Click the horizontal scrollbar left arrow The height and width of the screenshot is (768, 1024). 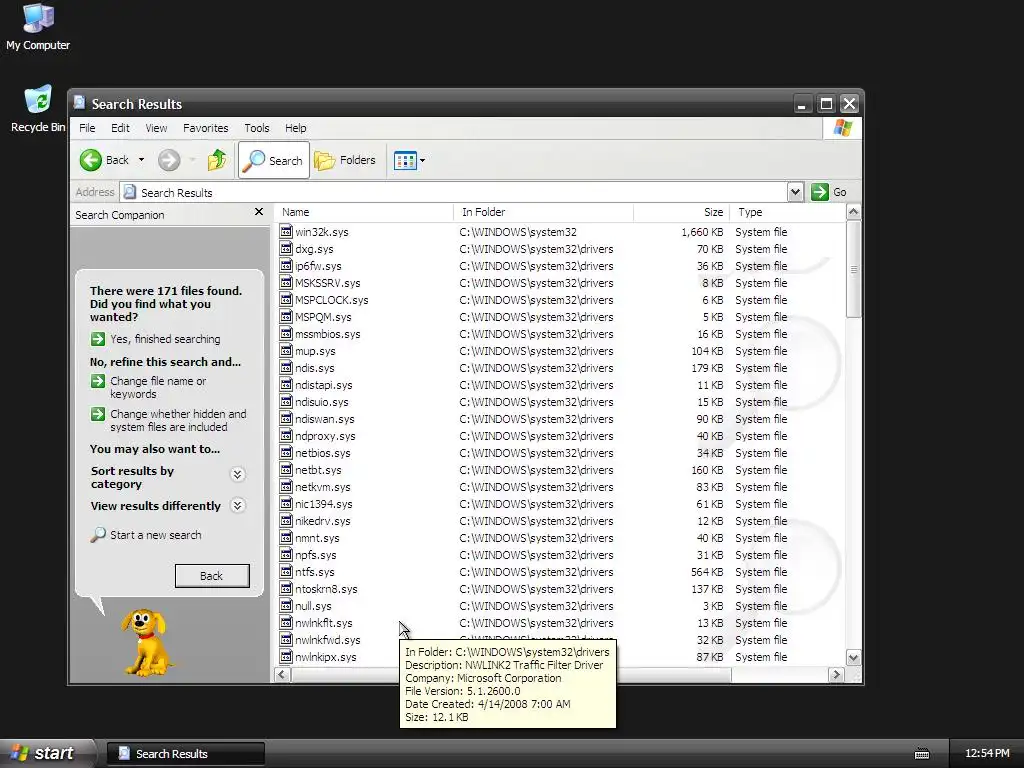[282, 675]
